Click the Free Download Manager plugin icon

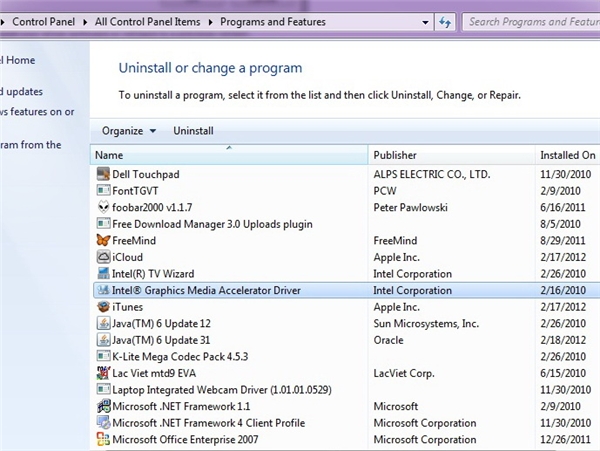[103, 224]
